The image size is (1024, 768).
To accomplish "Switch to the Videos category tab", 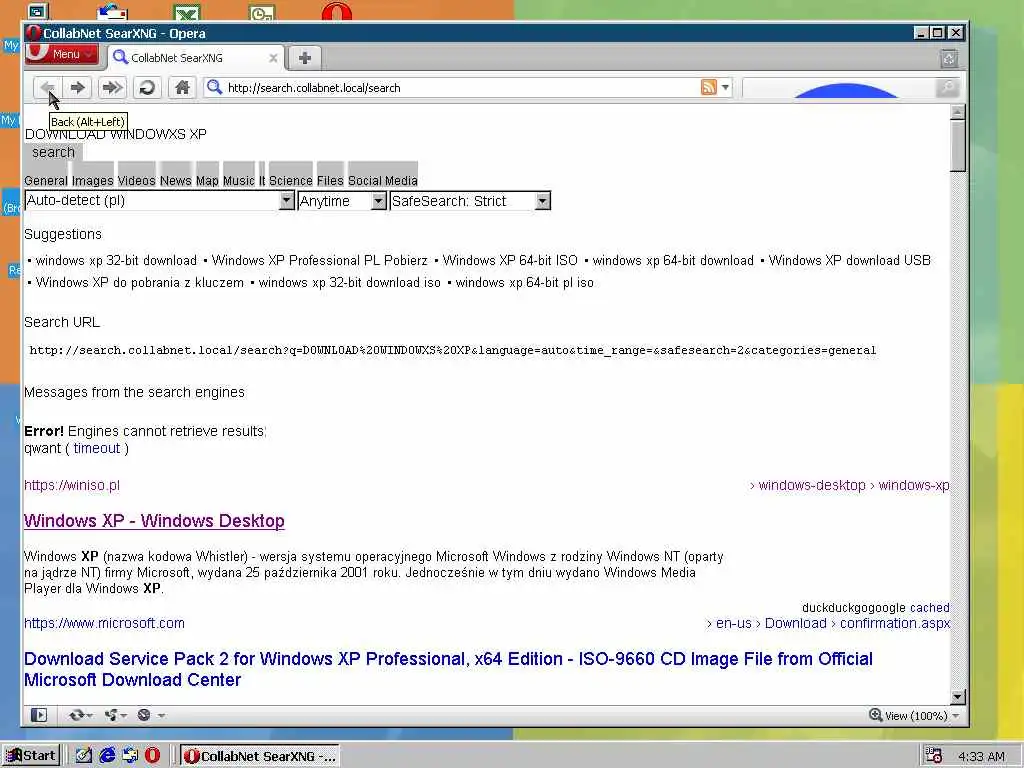I will [136, 180].
